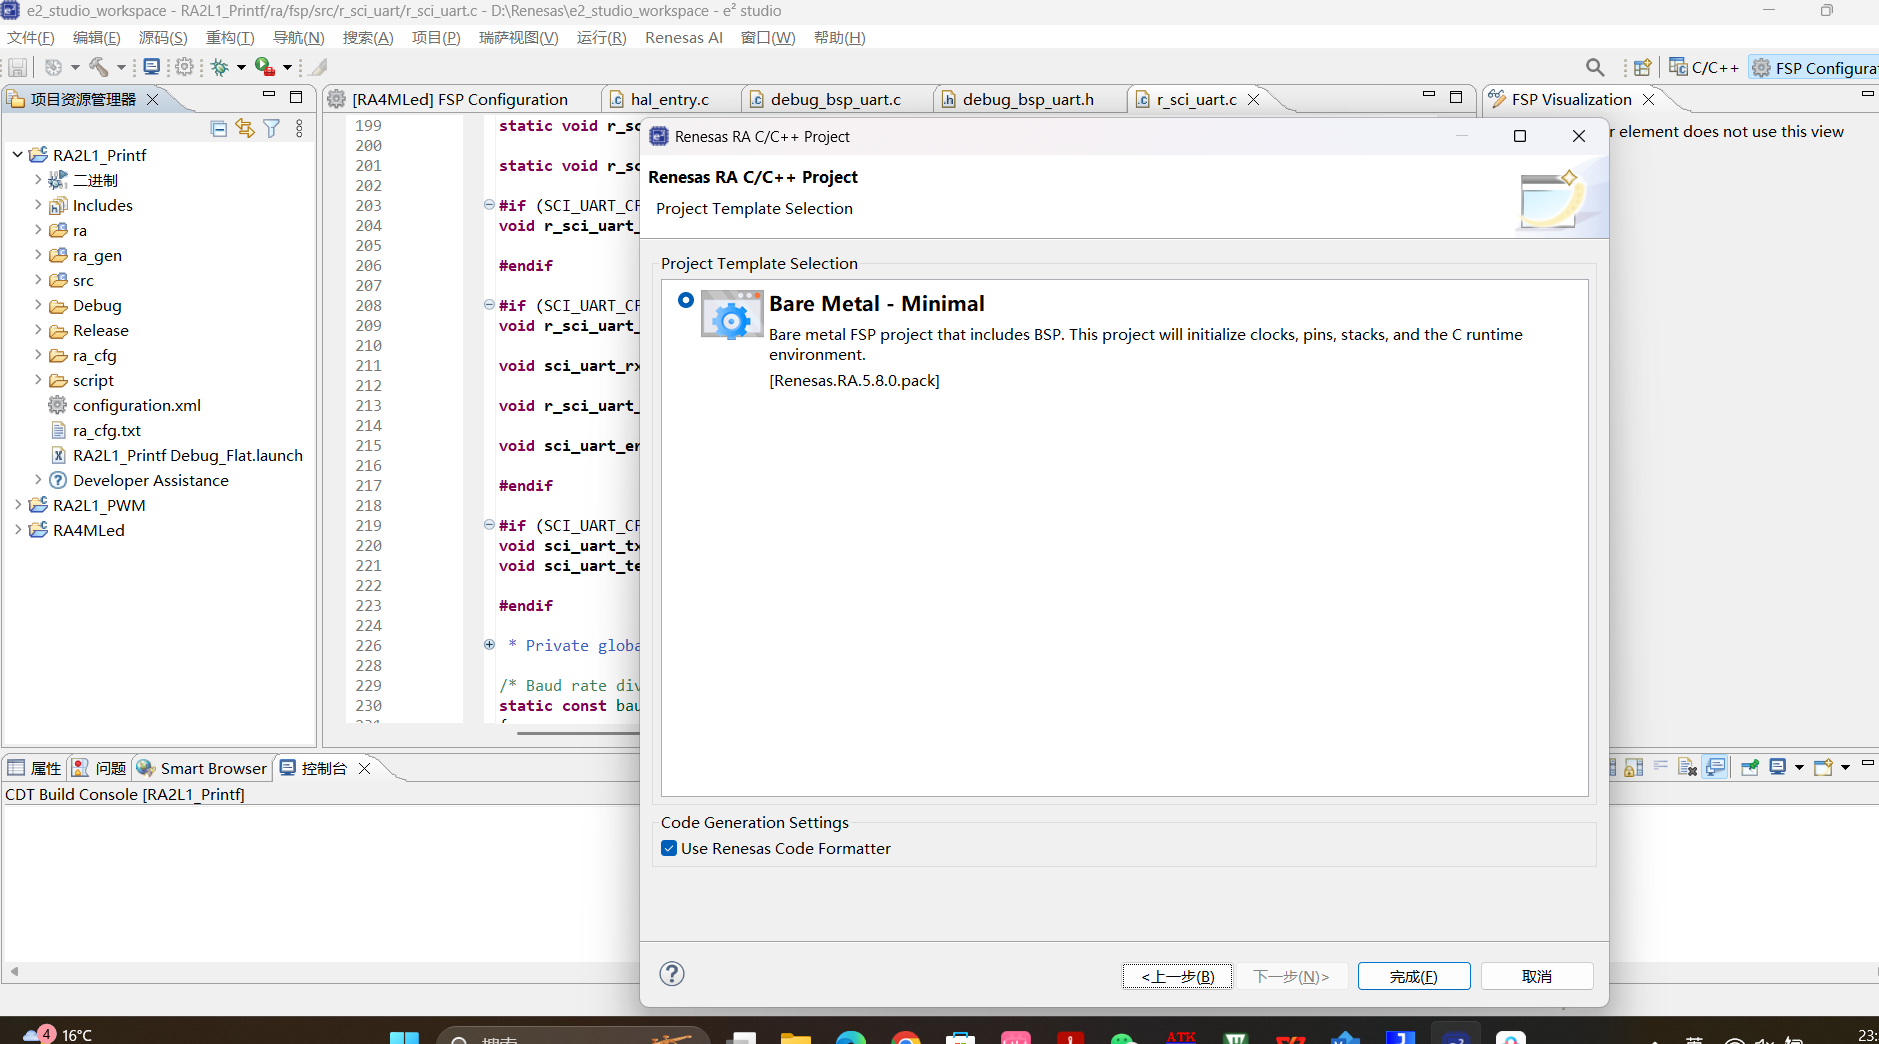Click the dialog help question mark icon
Screen dimensions: 1879x1044
[672, 974]
